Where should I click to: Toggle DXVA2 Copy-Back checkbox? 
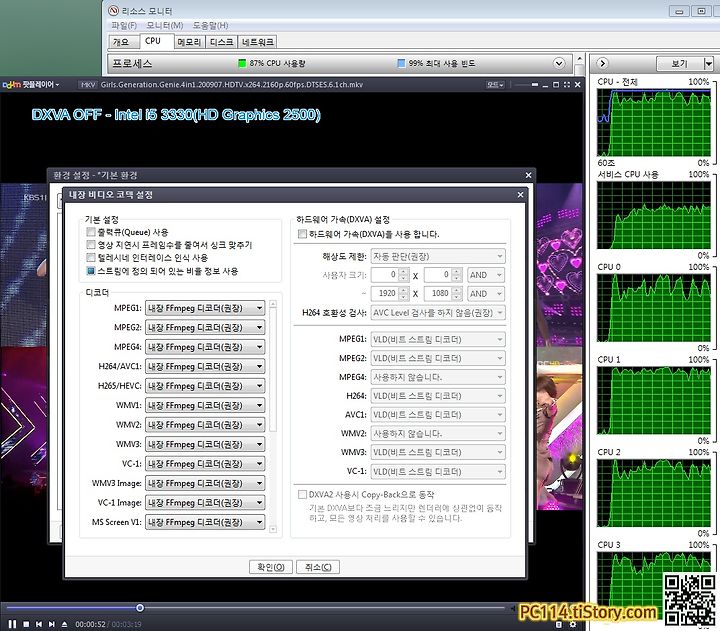302,494
